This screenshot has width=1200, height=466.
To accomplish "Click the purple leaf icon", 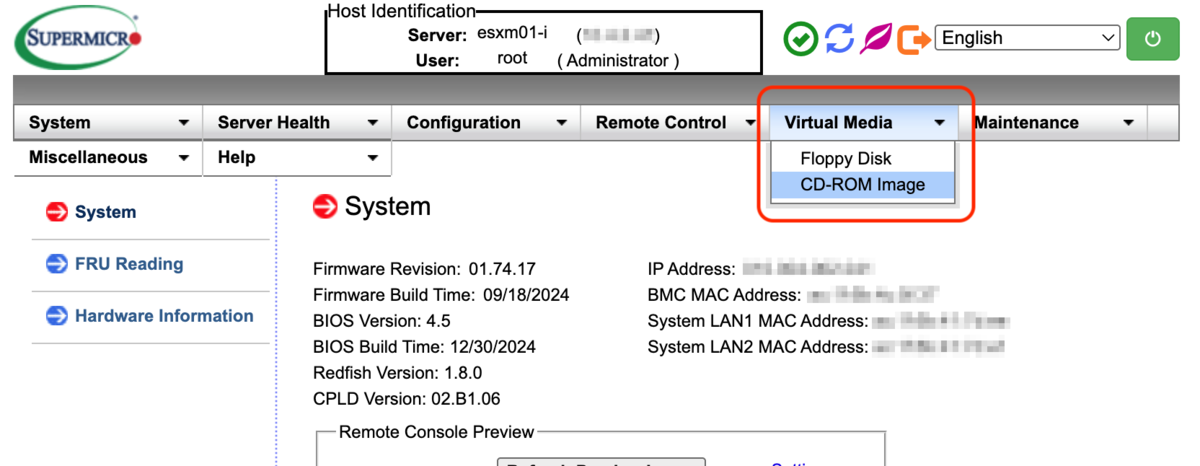I will tap(877, 39).
